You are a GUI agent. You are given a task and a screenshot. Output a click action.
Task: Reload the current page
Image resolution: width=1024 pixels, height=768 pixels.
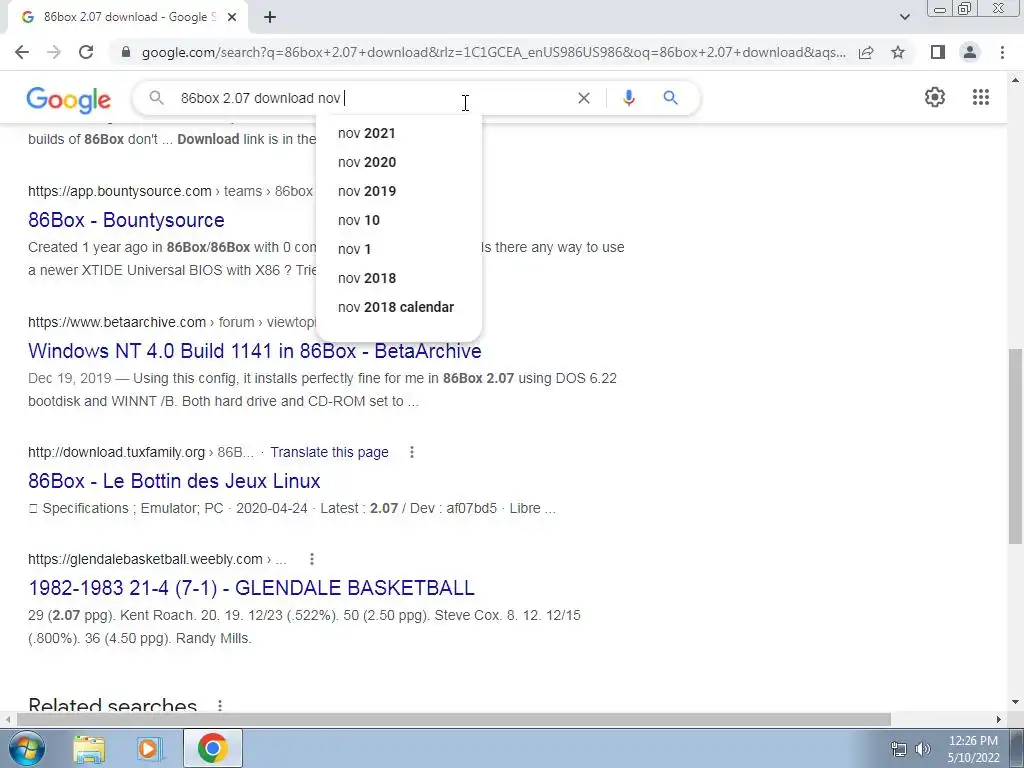[86, 52]
